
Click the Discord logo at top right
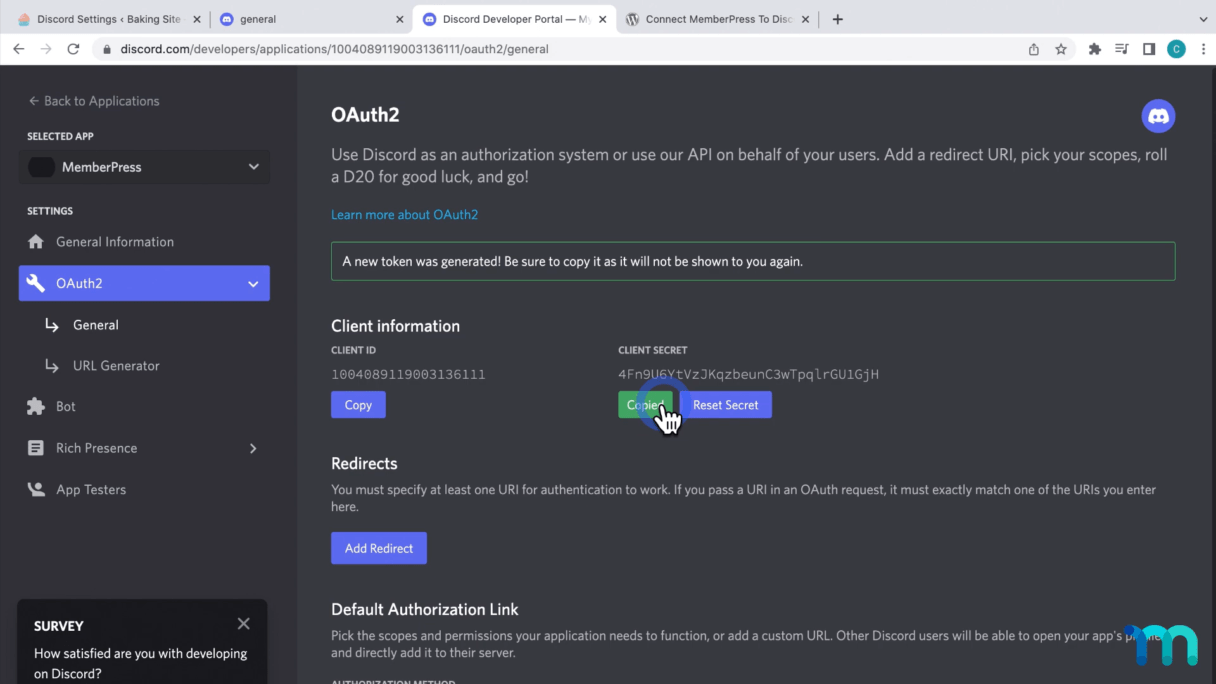1158,115
